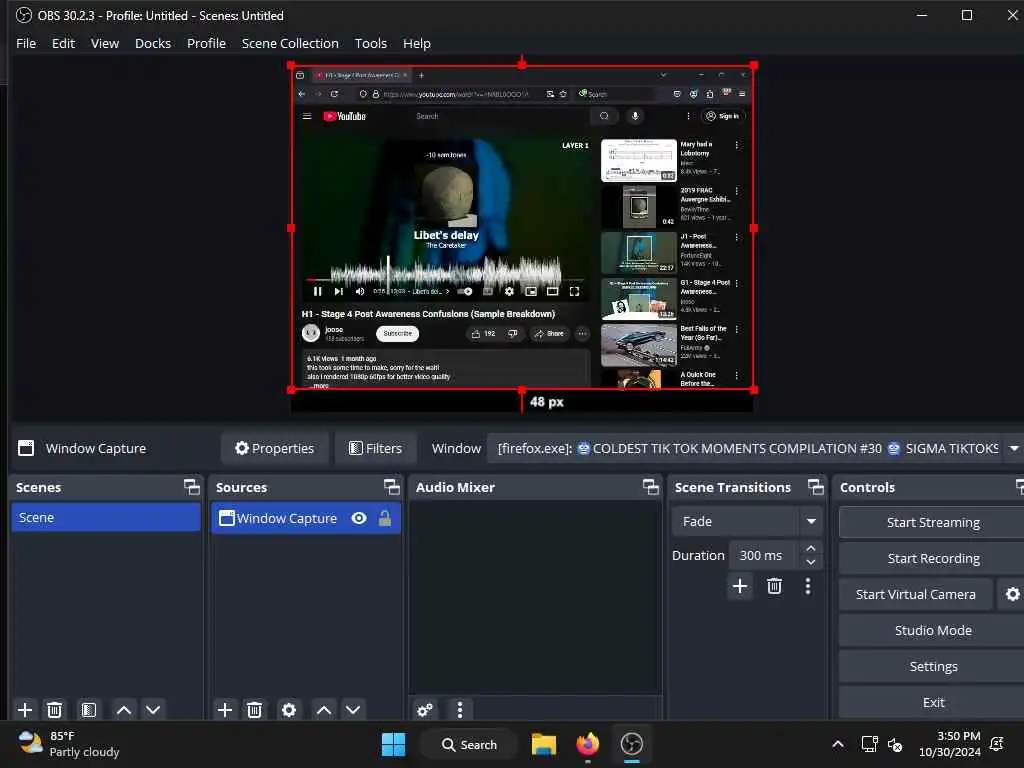Open Windows Start menu
1024x768 pixels.
coord(393,744)
